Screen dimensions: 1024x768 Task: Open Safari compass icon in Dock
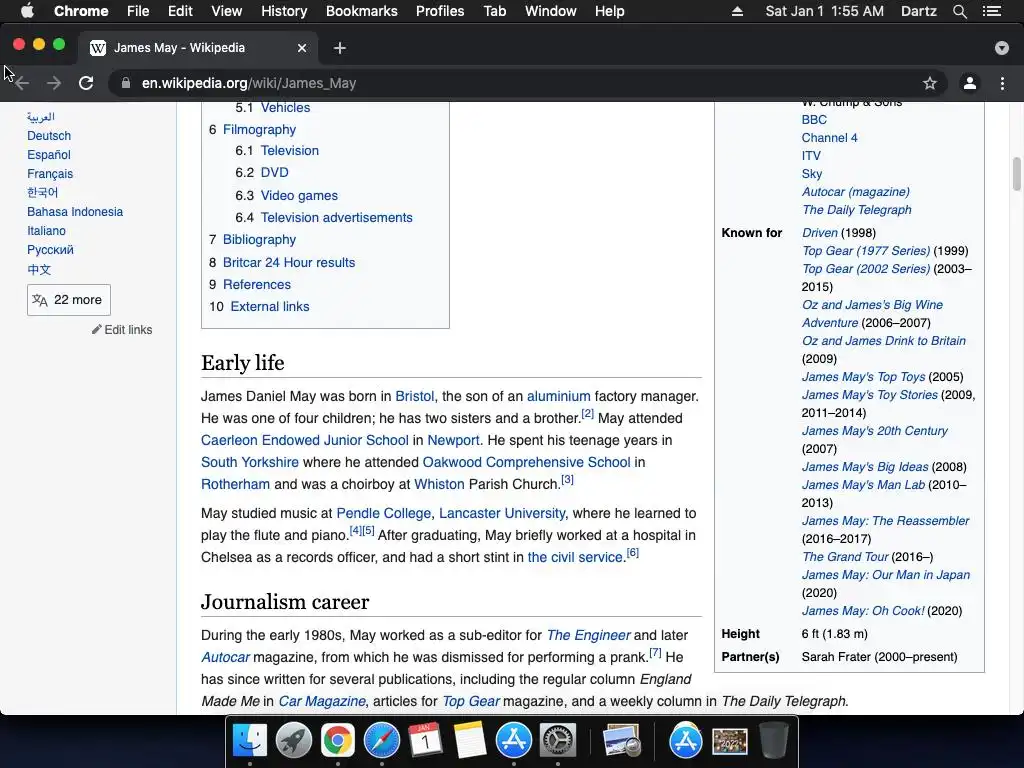point(381,740)
